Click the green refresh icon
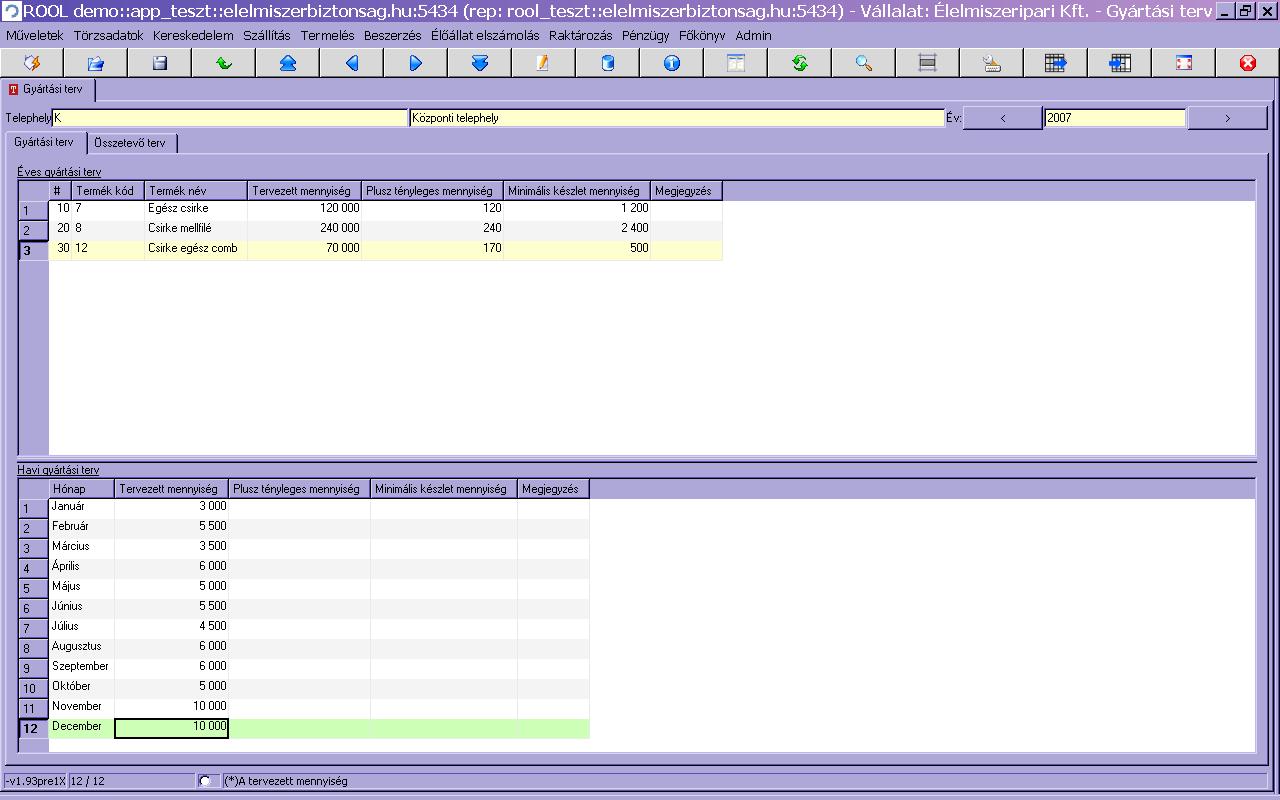The image size is (1280, 800). (800, 63)
